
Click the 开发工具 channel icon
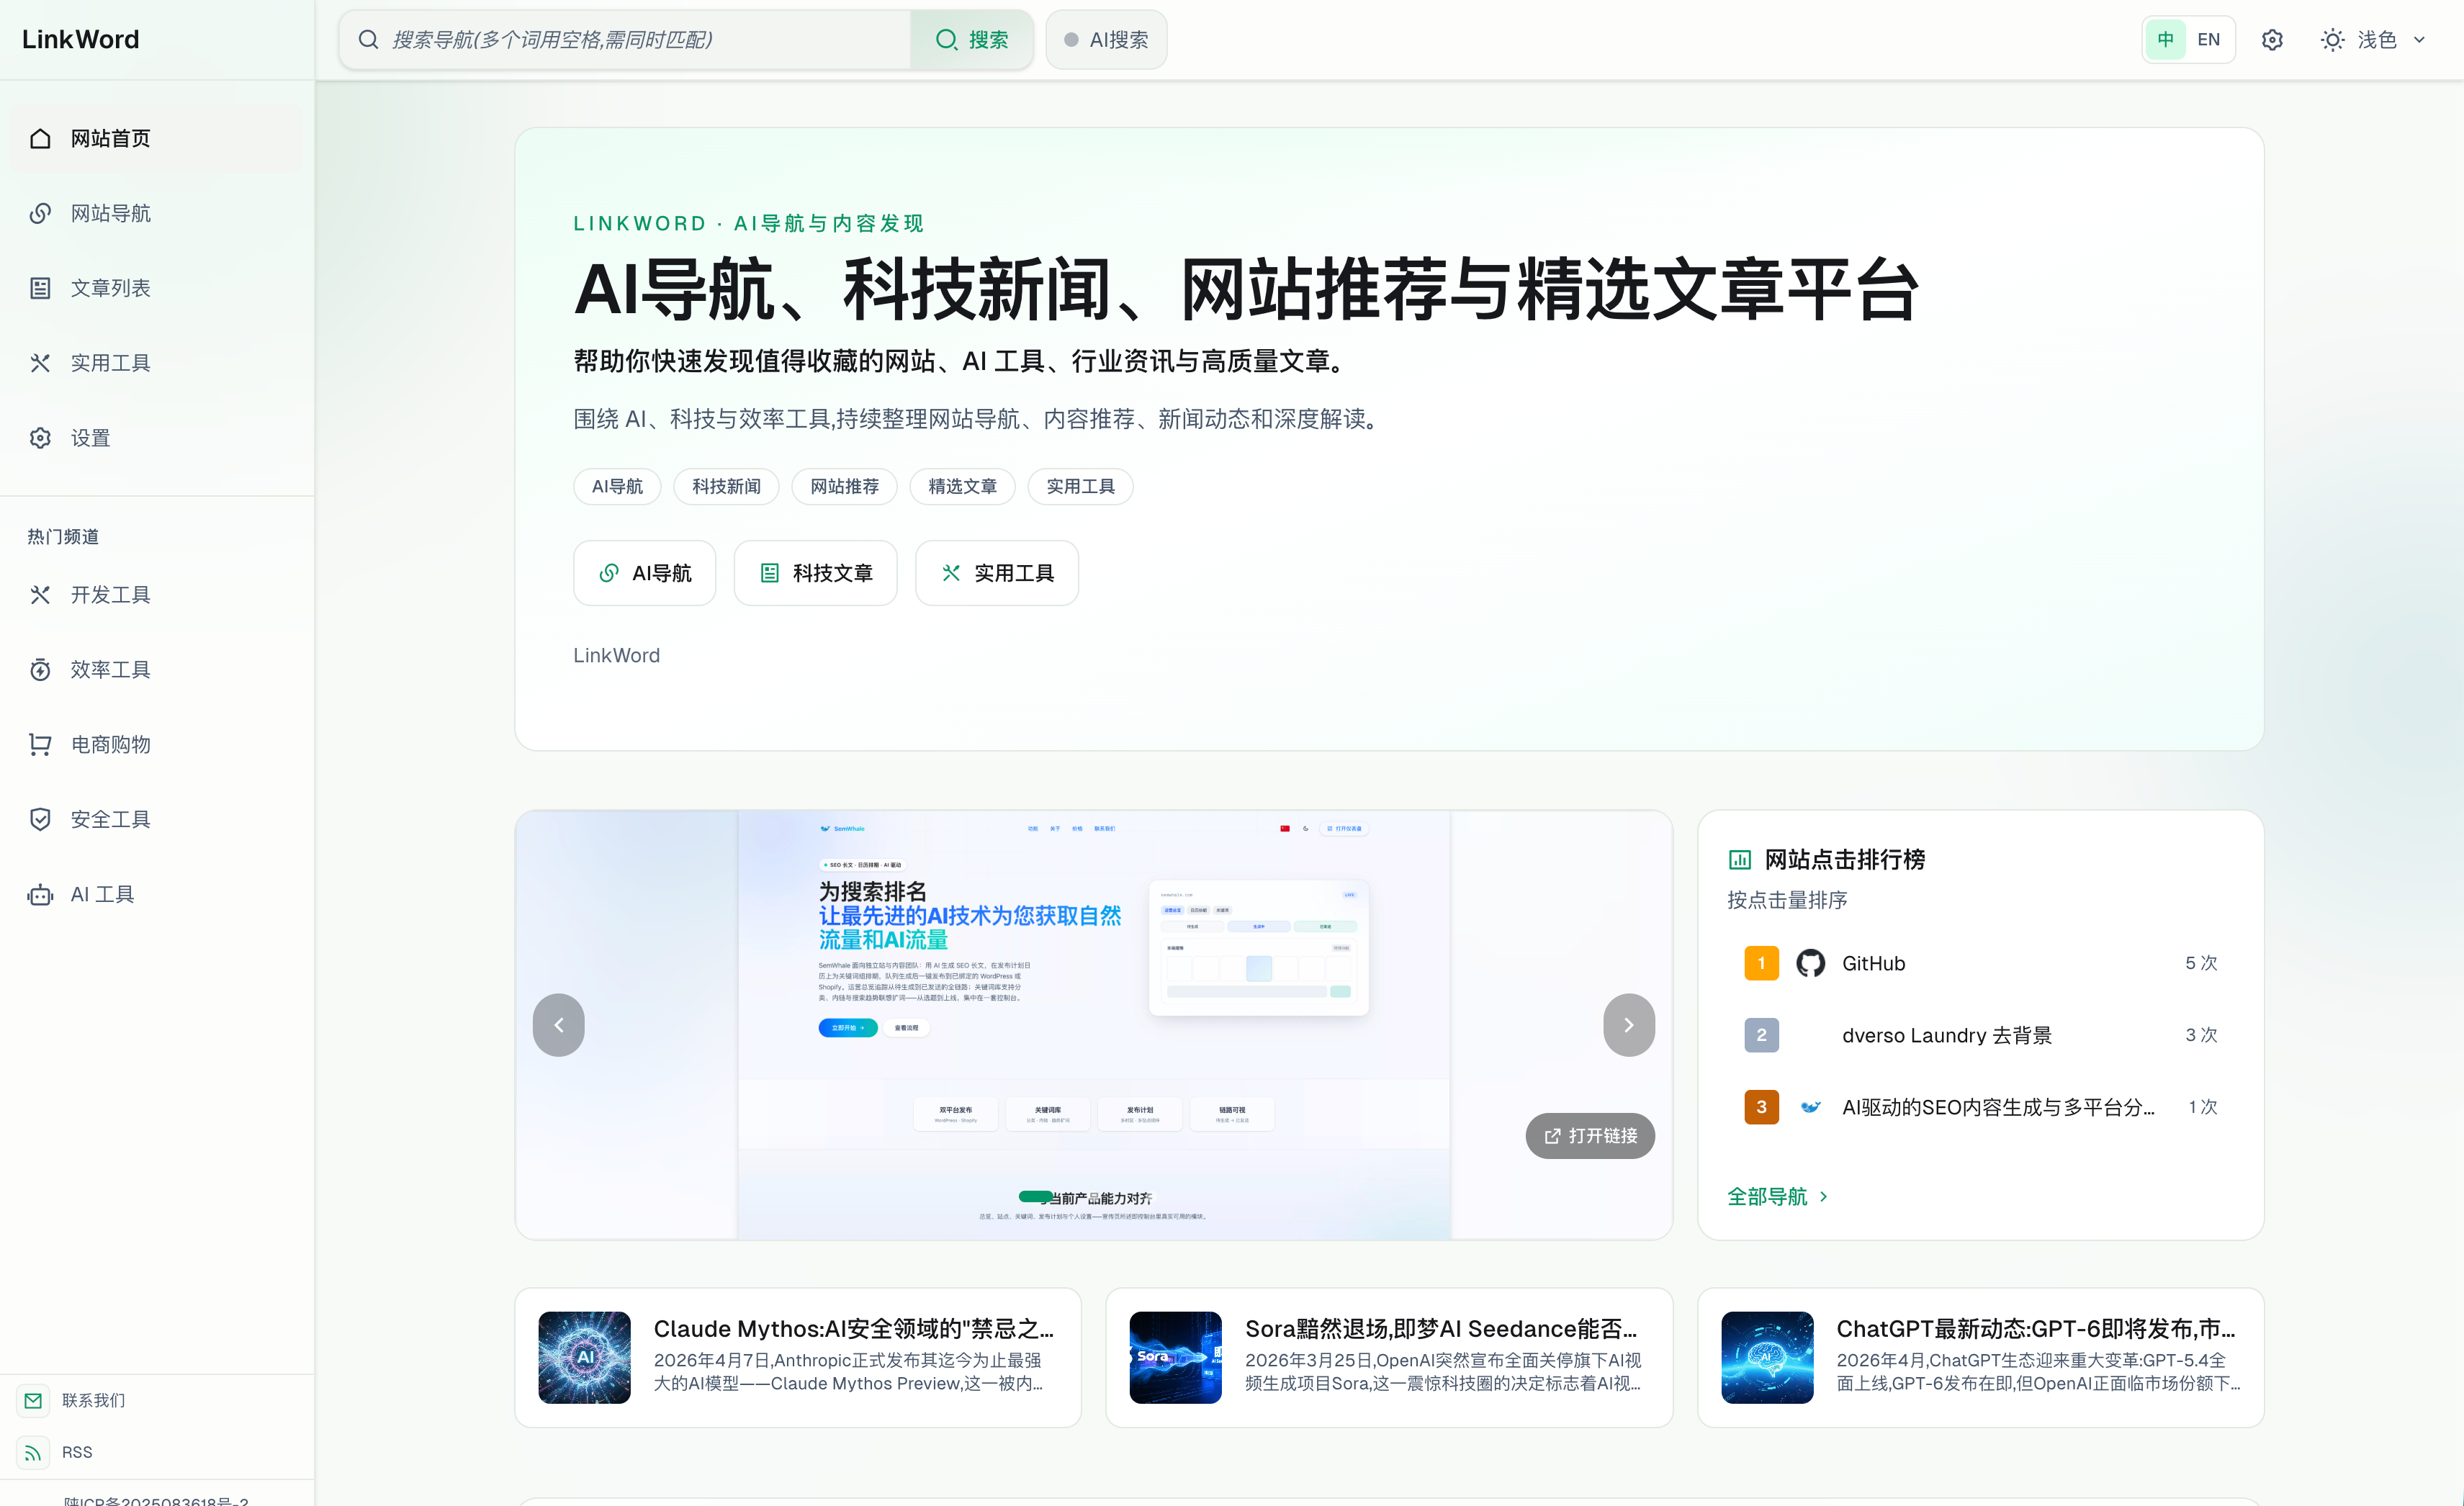40,595
